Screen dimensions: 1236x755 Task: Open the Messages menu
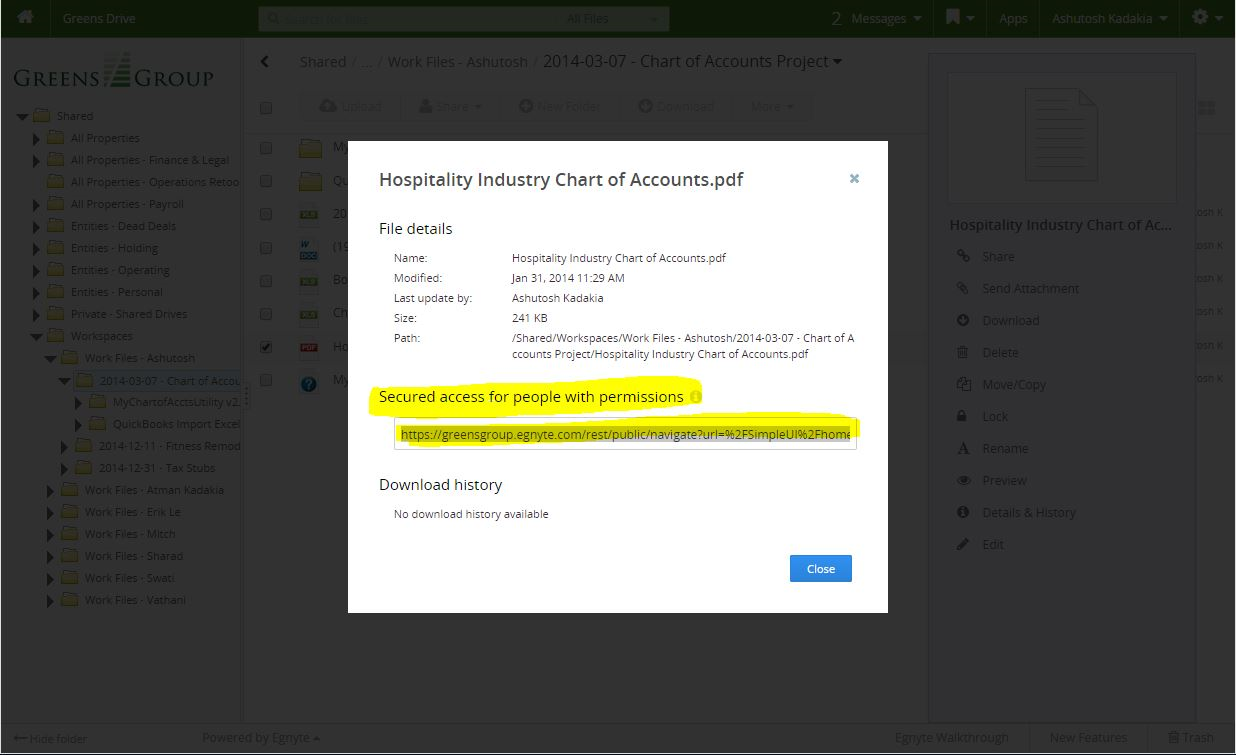click(869, 18)
